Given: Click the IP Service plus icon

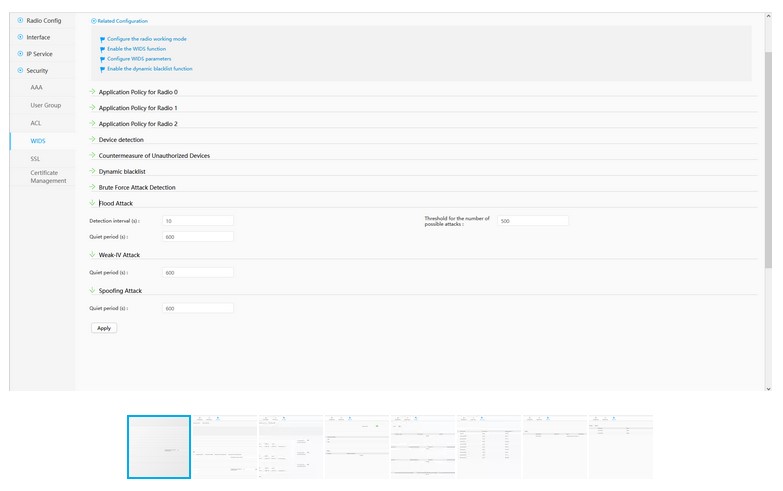Looking at the screenshot, I should pos(20,53).
